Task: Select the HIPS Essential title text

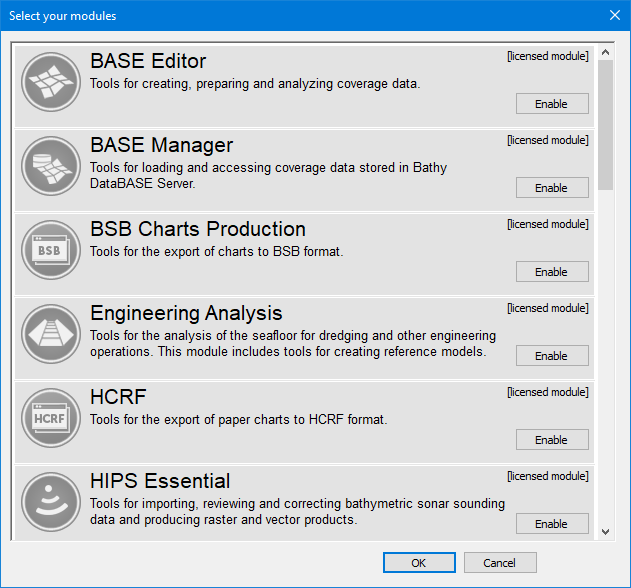Action: (160, 481)
